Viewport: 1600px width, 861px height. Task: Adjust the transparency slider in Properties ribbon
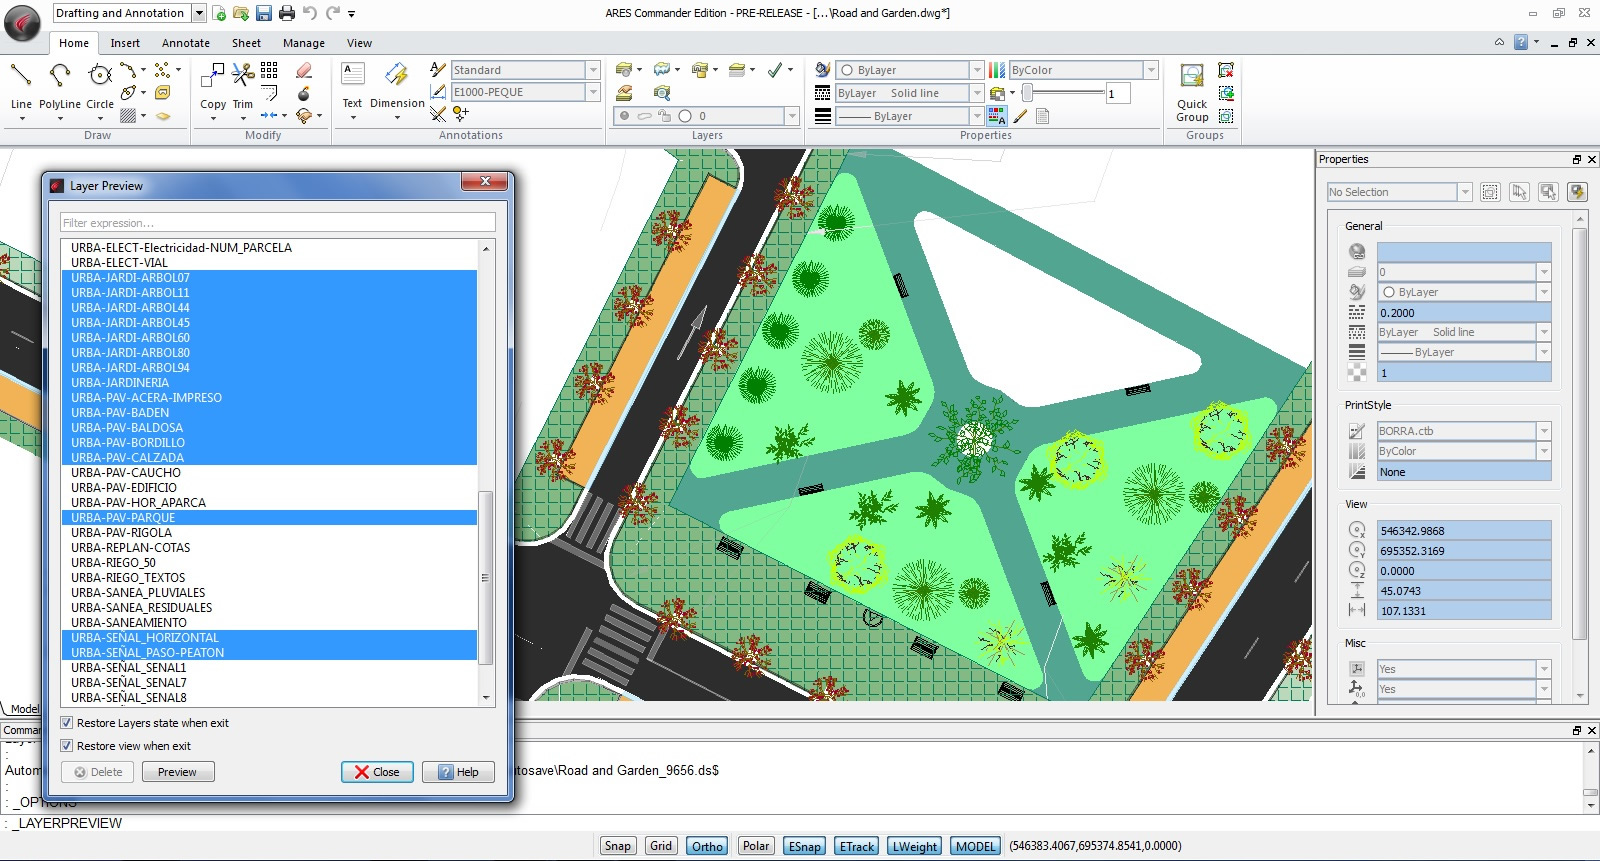pos(1028,93)
